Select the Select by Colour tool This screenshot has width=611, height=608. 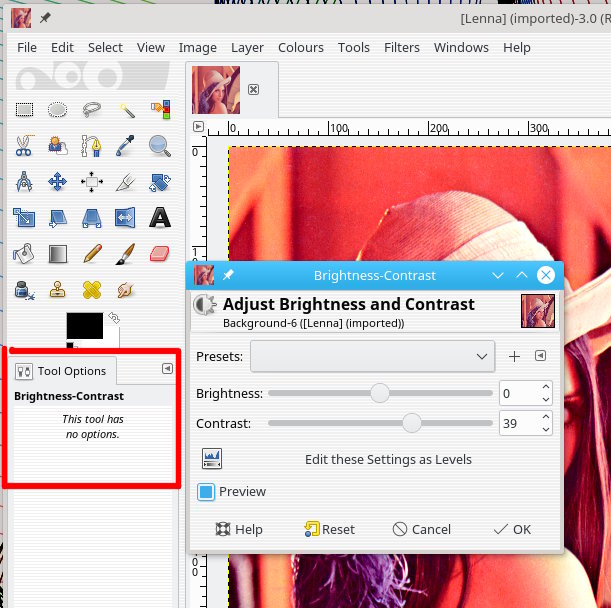(x=160, y=110)
